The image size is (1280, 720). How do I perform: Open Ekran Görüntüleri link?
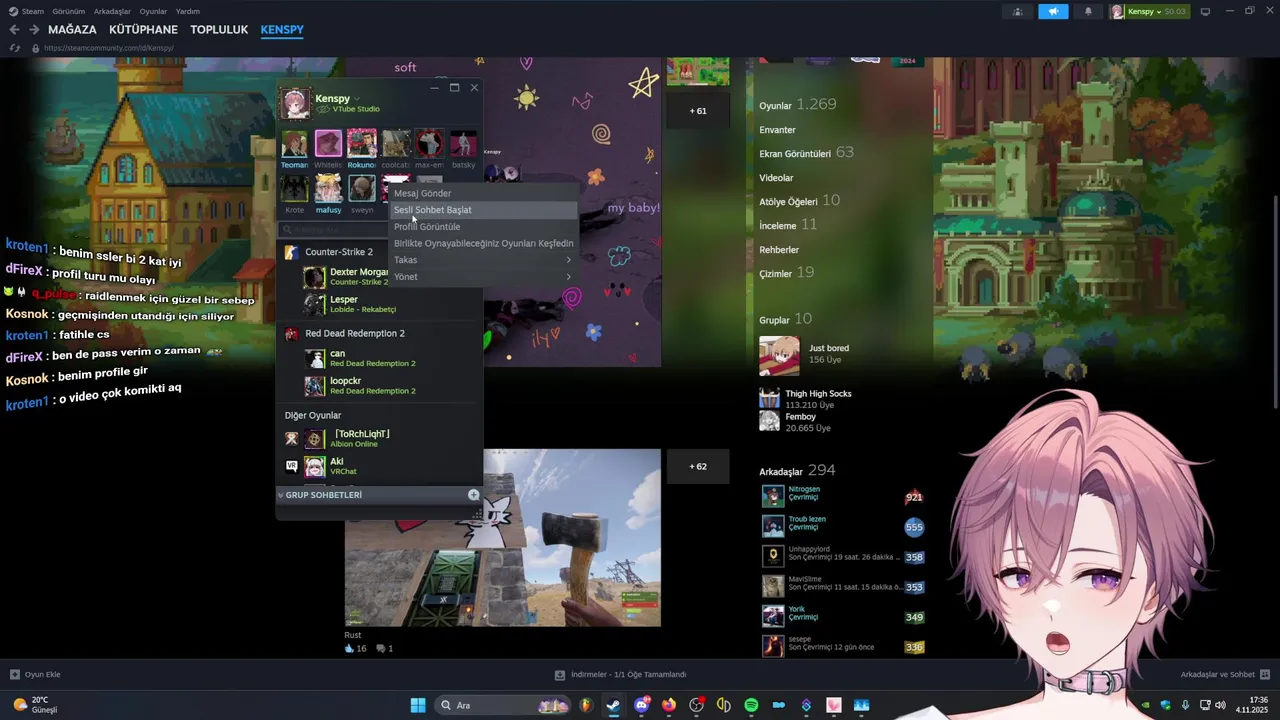pos(806,153)
